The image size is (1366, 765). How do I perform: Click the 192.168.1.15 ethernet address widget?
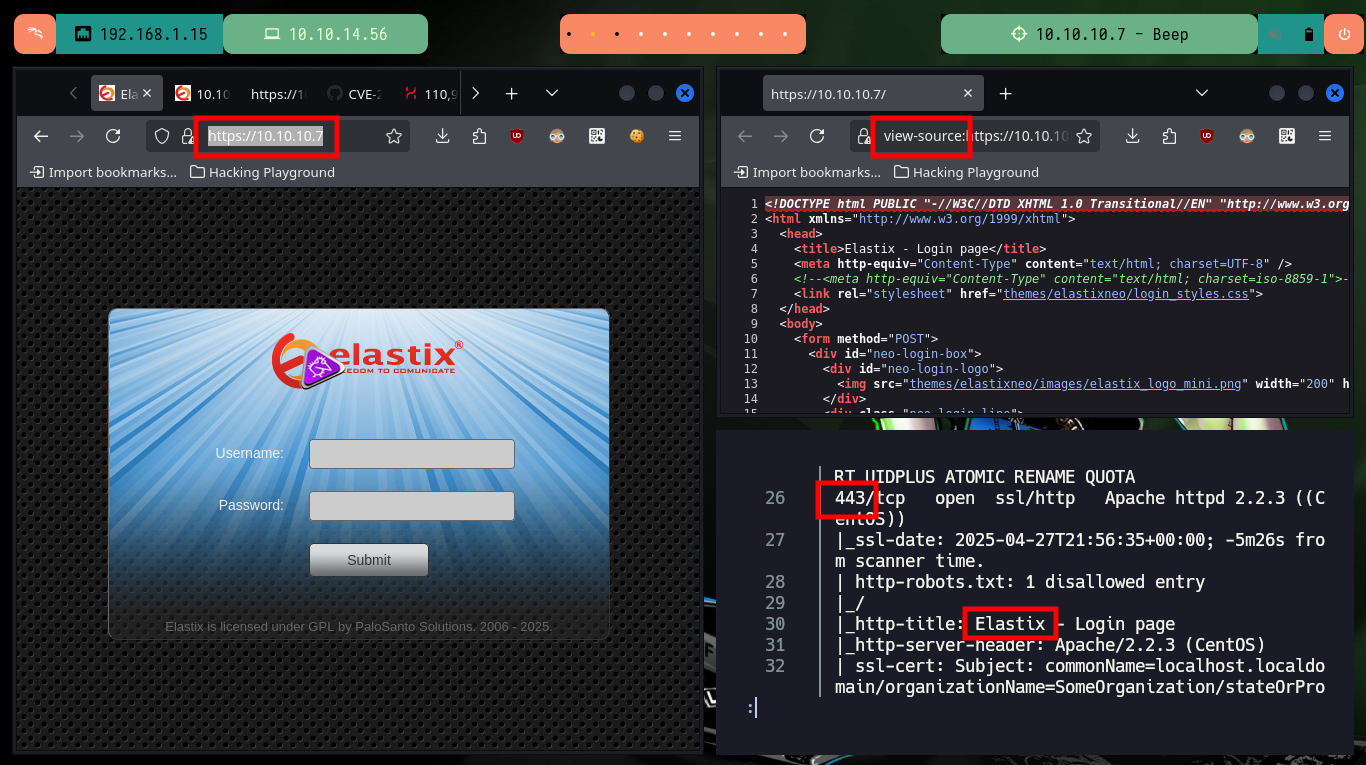[140, 34]
